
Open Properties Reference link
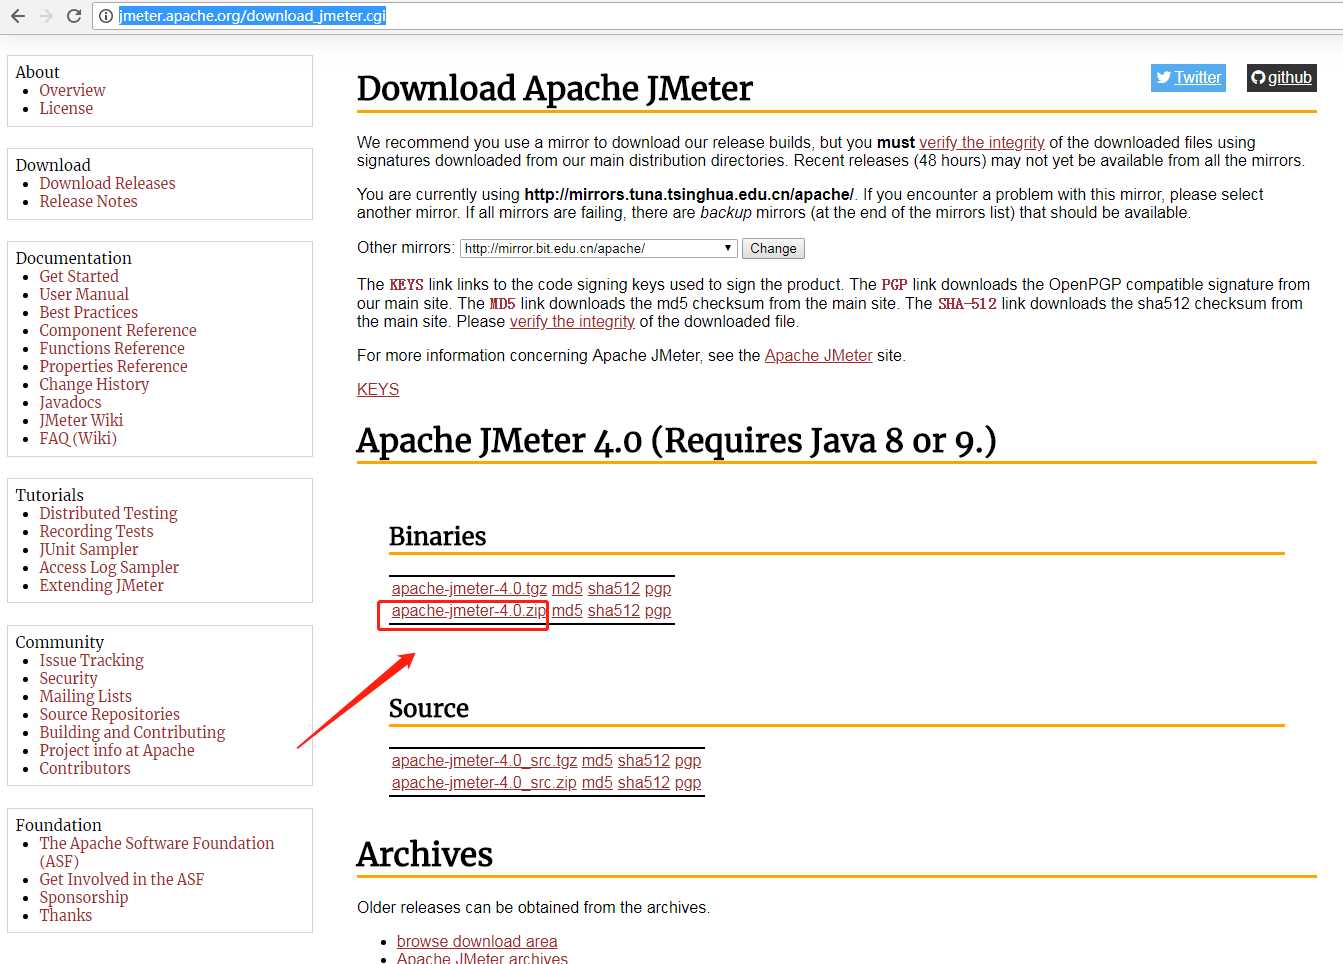[113, 366]
